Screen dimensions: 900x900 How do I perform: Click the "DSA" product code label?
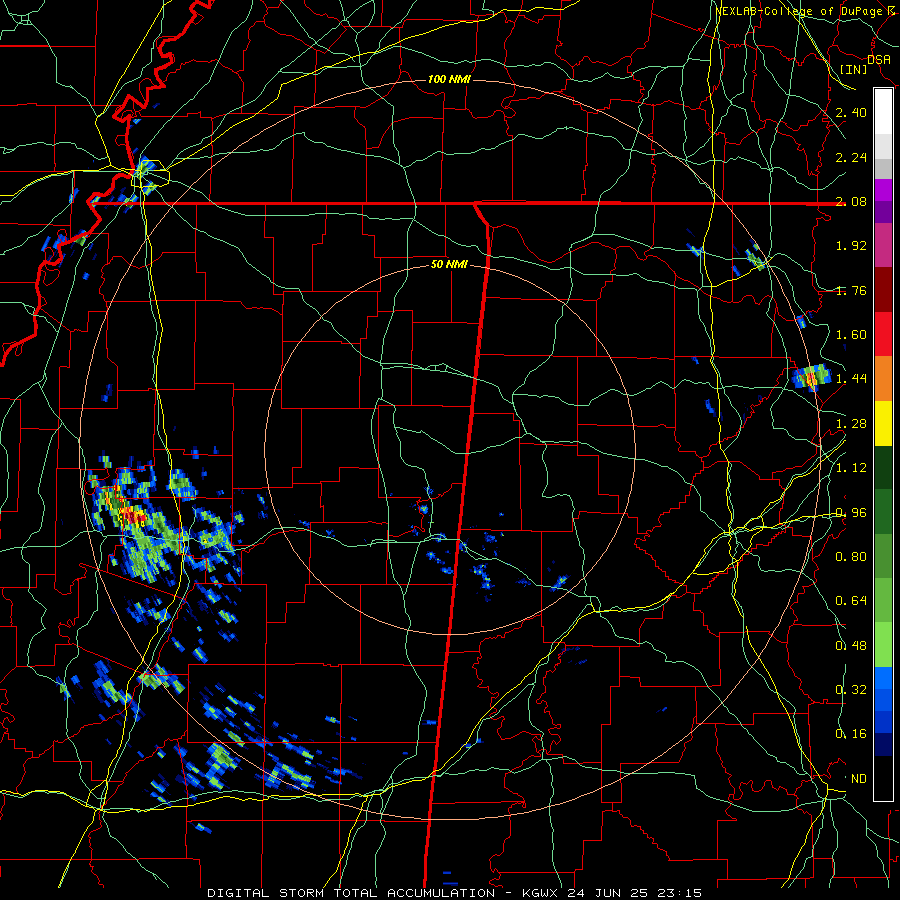pyautogui.click(x=879, y=60)
